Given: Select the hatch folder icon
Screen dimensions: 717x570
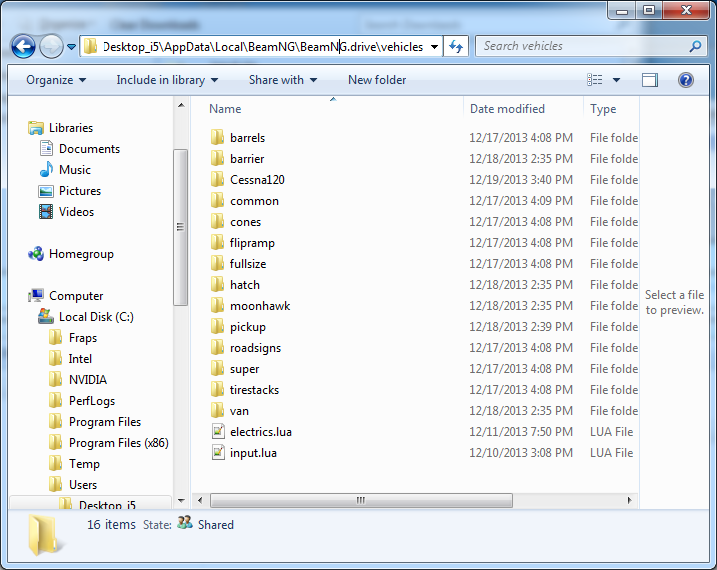Looking at the screenshot, I should click(x=218, y=284).
